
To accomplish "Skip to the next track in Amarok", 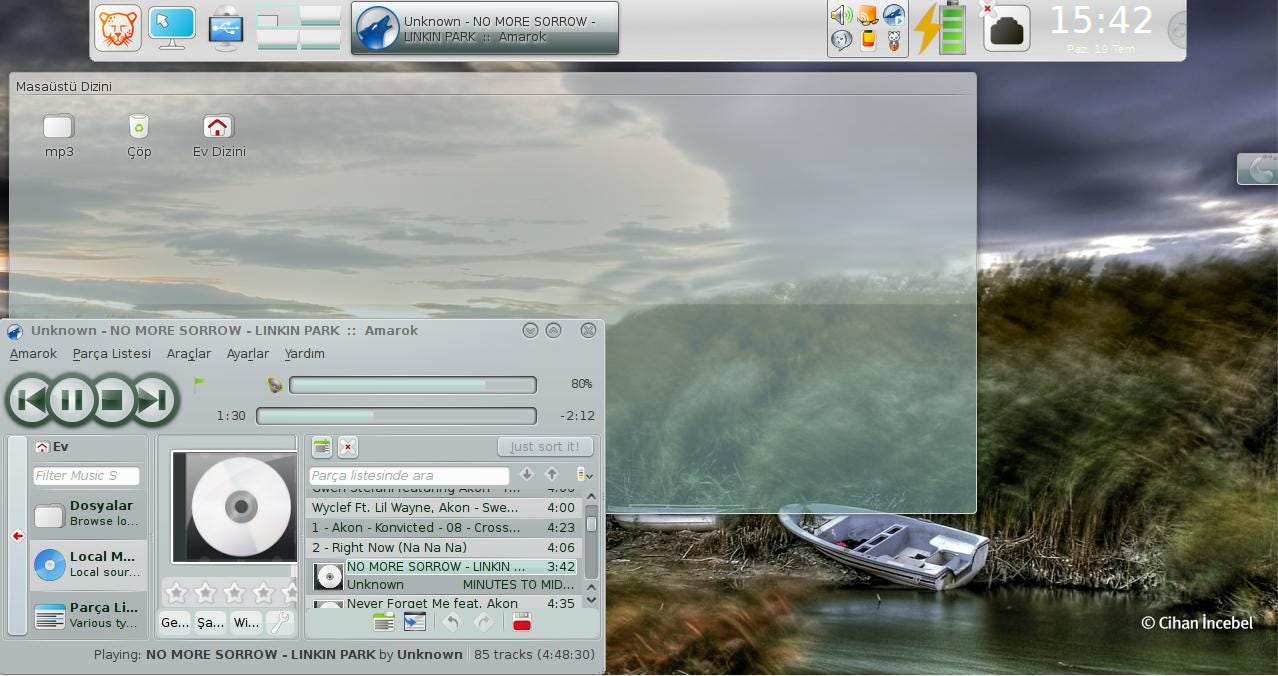I will tap(153, 401).
